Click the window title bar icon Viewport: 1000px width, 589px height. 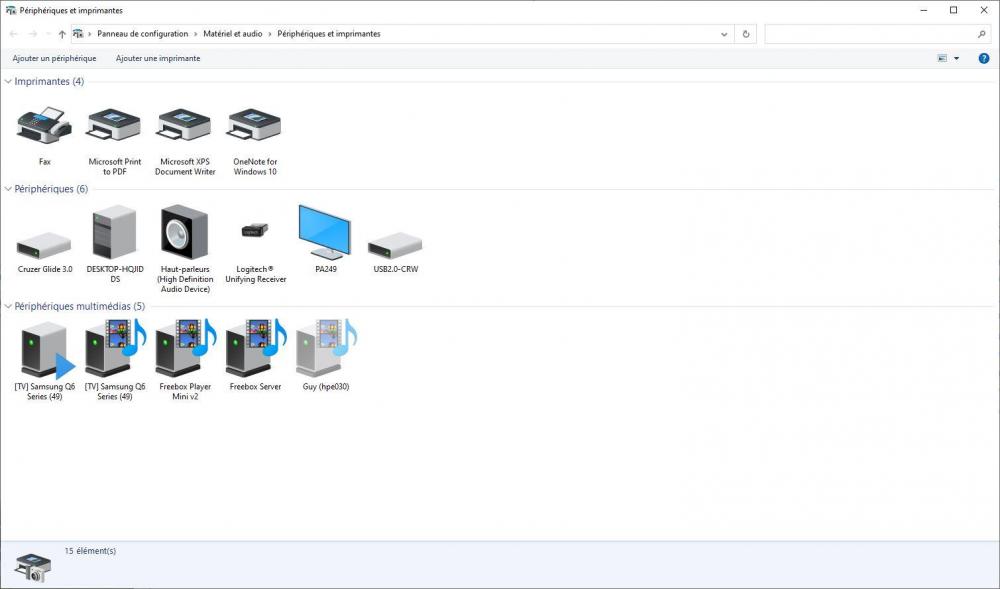point(10,10)
